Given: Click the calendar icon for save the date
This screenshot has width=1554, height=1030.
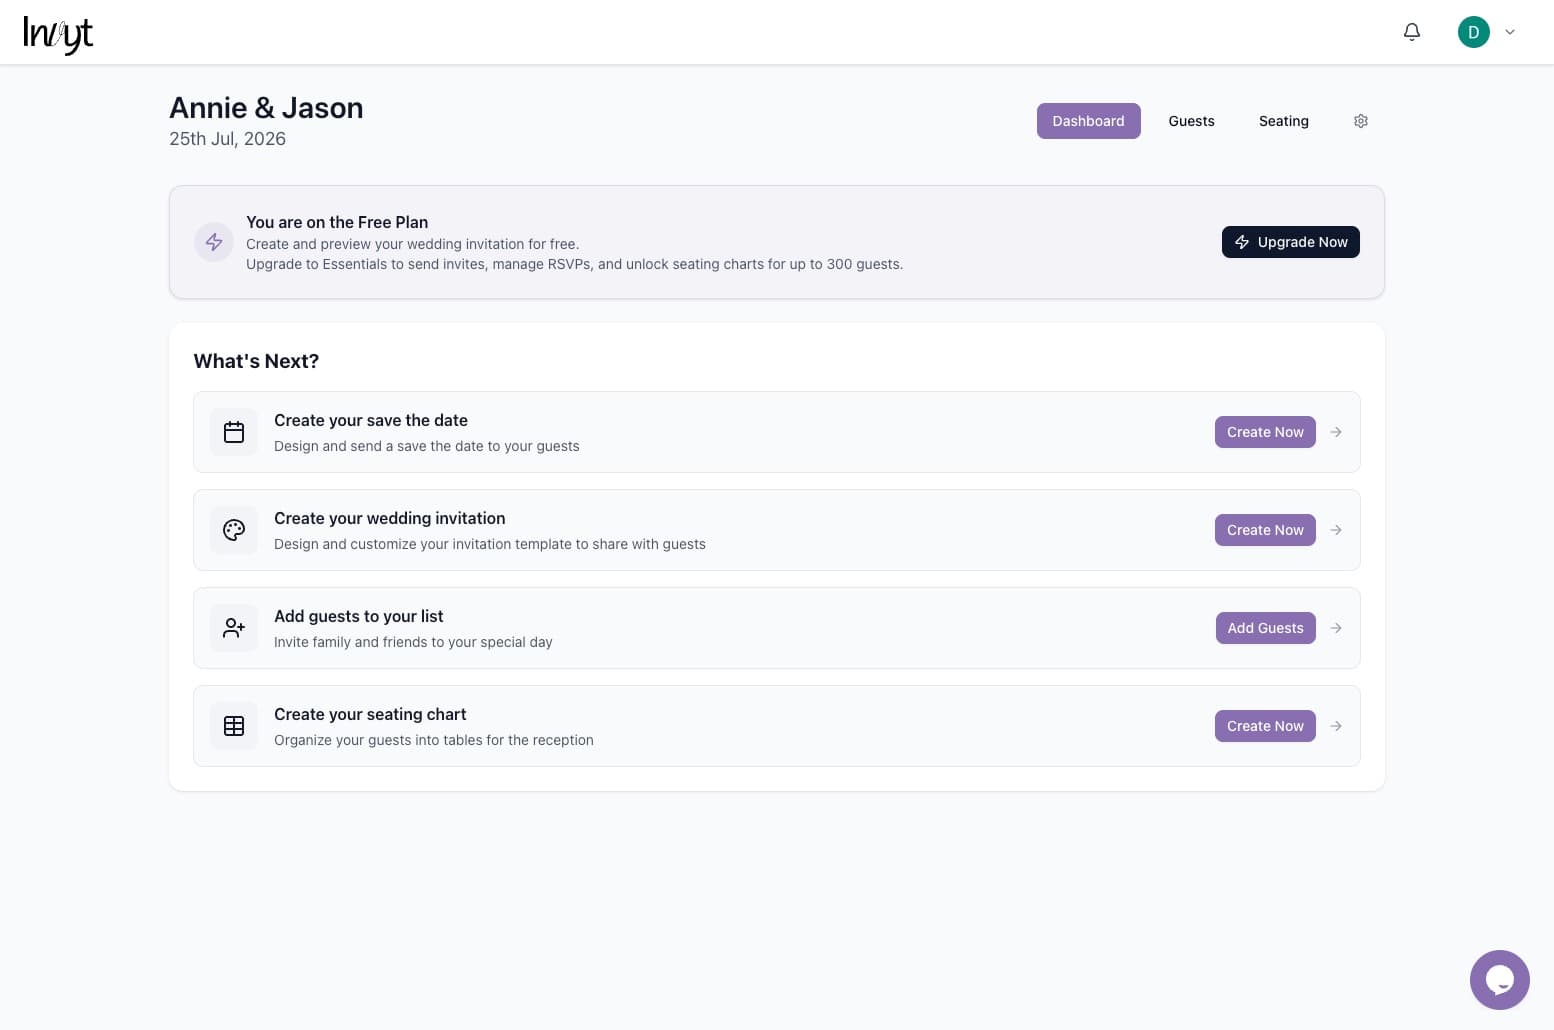Looking at the screenshot, I should pyautogui.click(x=233, y=431).
